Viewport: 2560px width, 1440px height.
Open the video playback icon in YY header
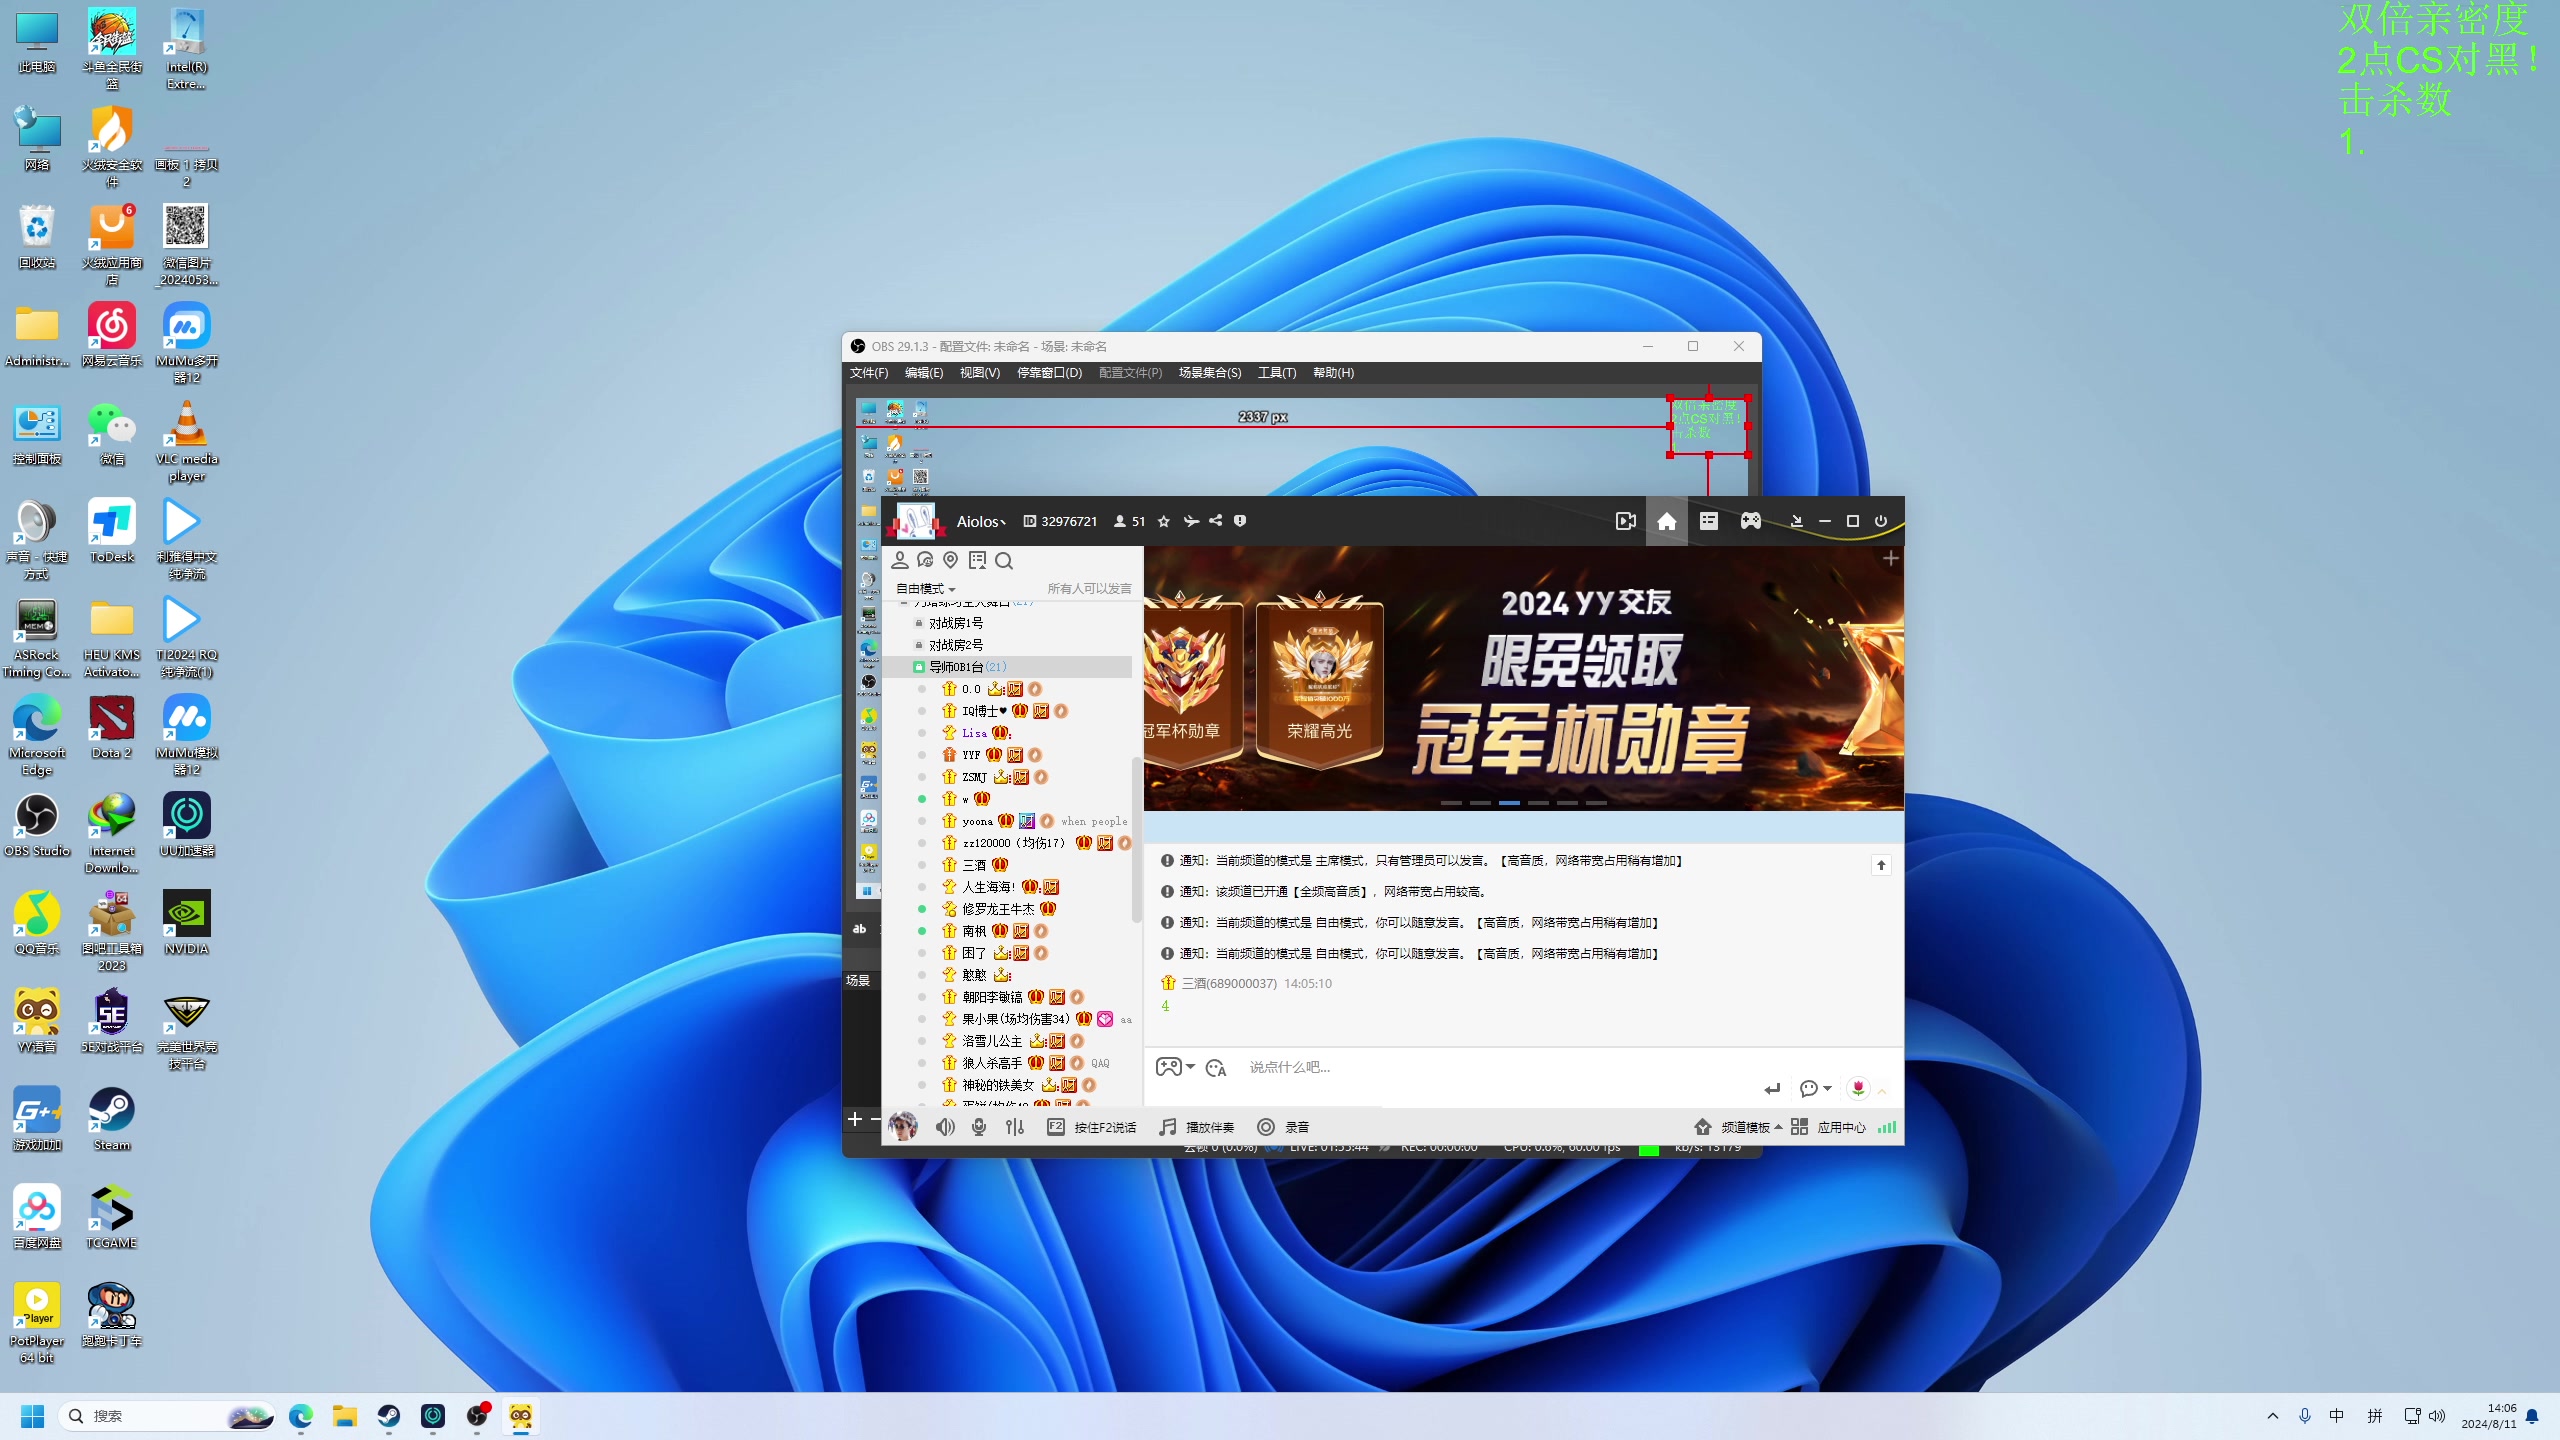pyautogui.click(x=1625, y=521)
